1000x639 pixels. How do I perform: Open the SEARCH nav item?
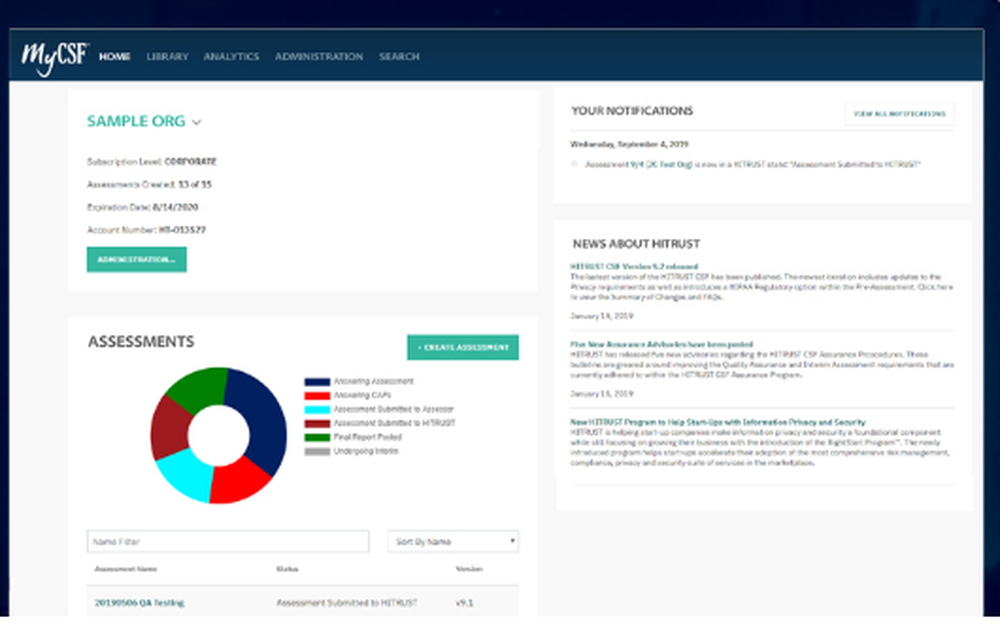point(399,57)
